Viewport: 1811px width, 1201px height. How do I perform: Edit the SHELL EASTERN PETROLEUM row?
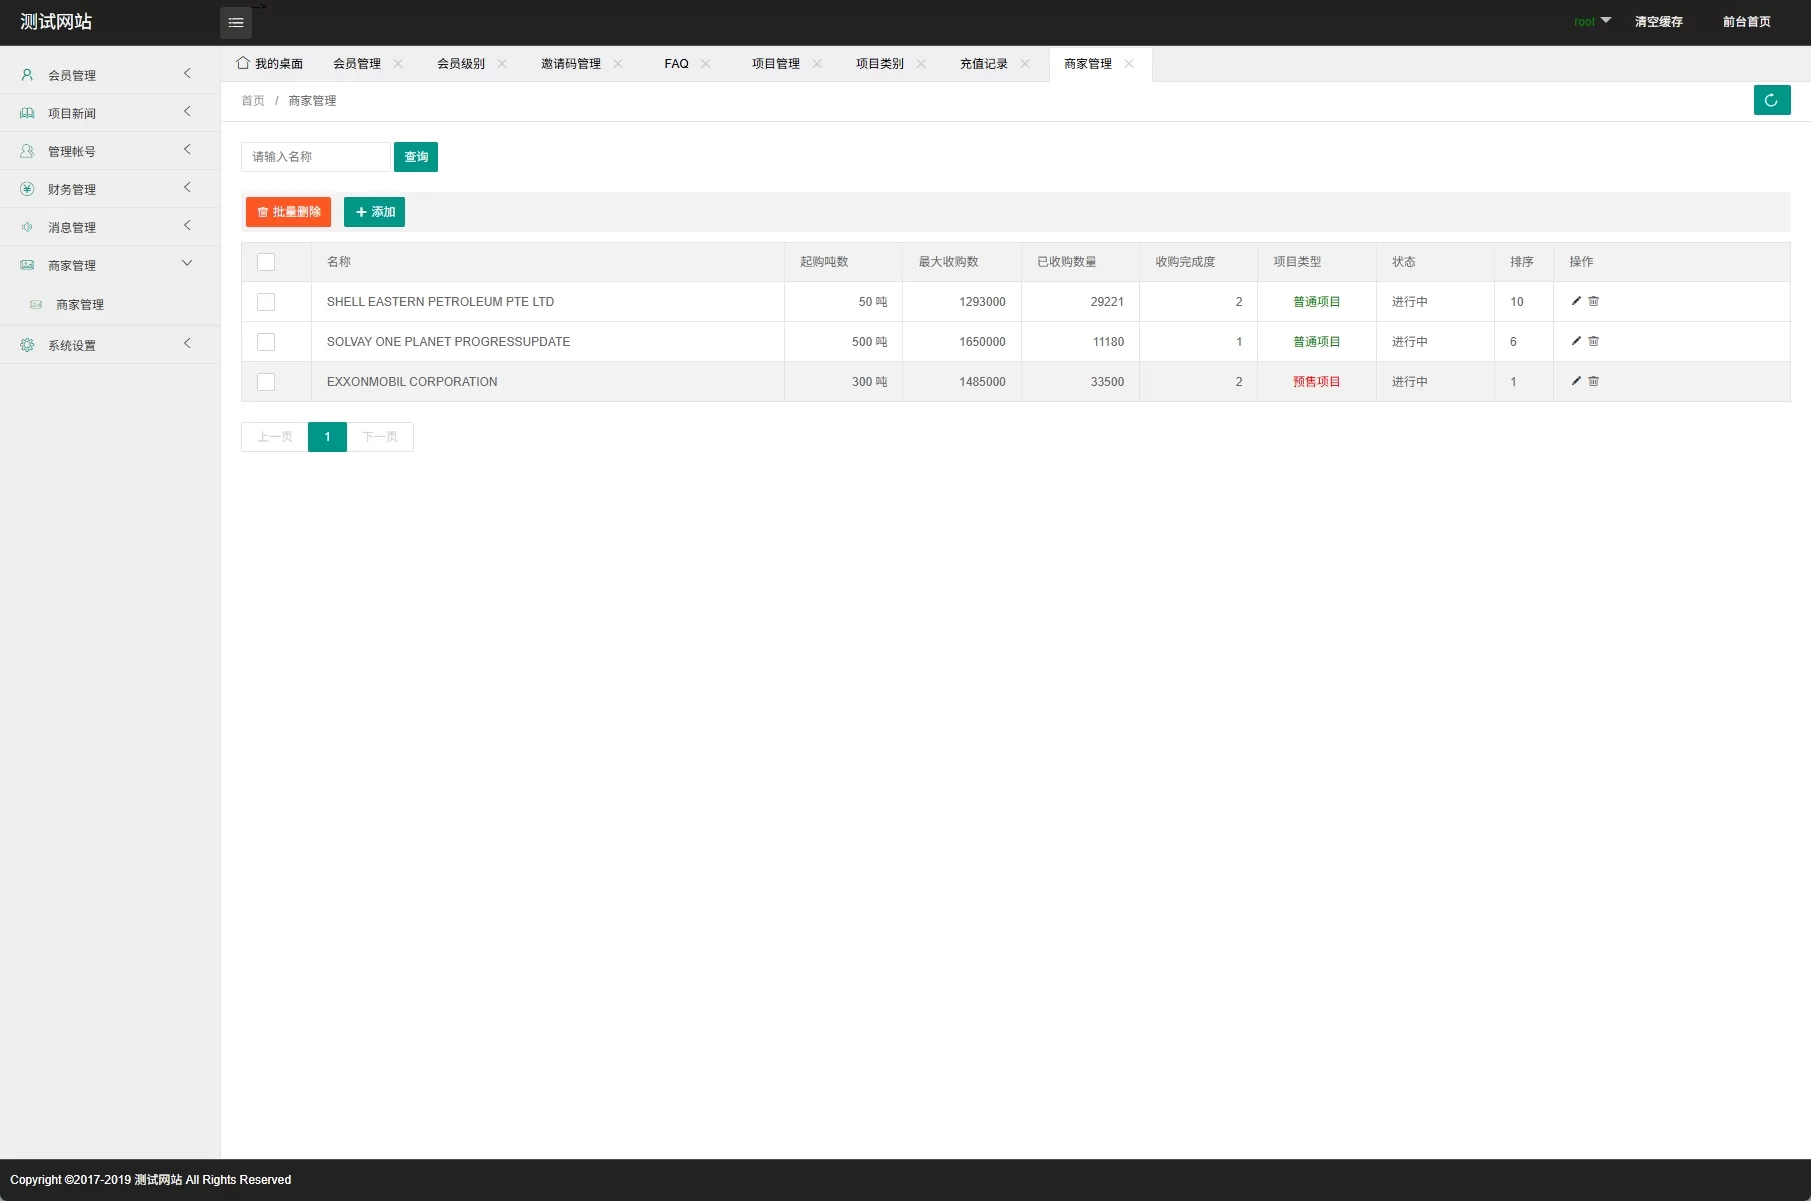click(x=1576, y=301)
